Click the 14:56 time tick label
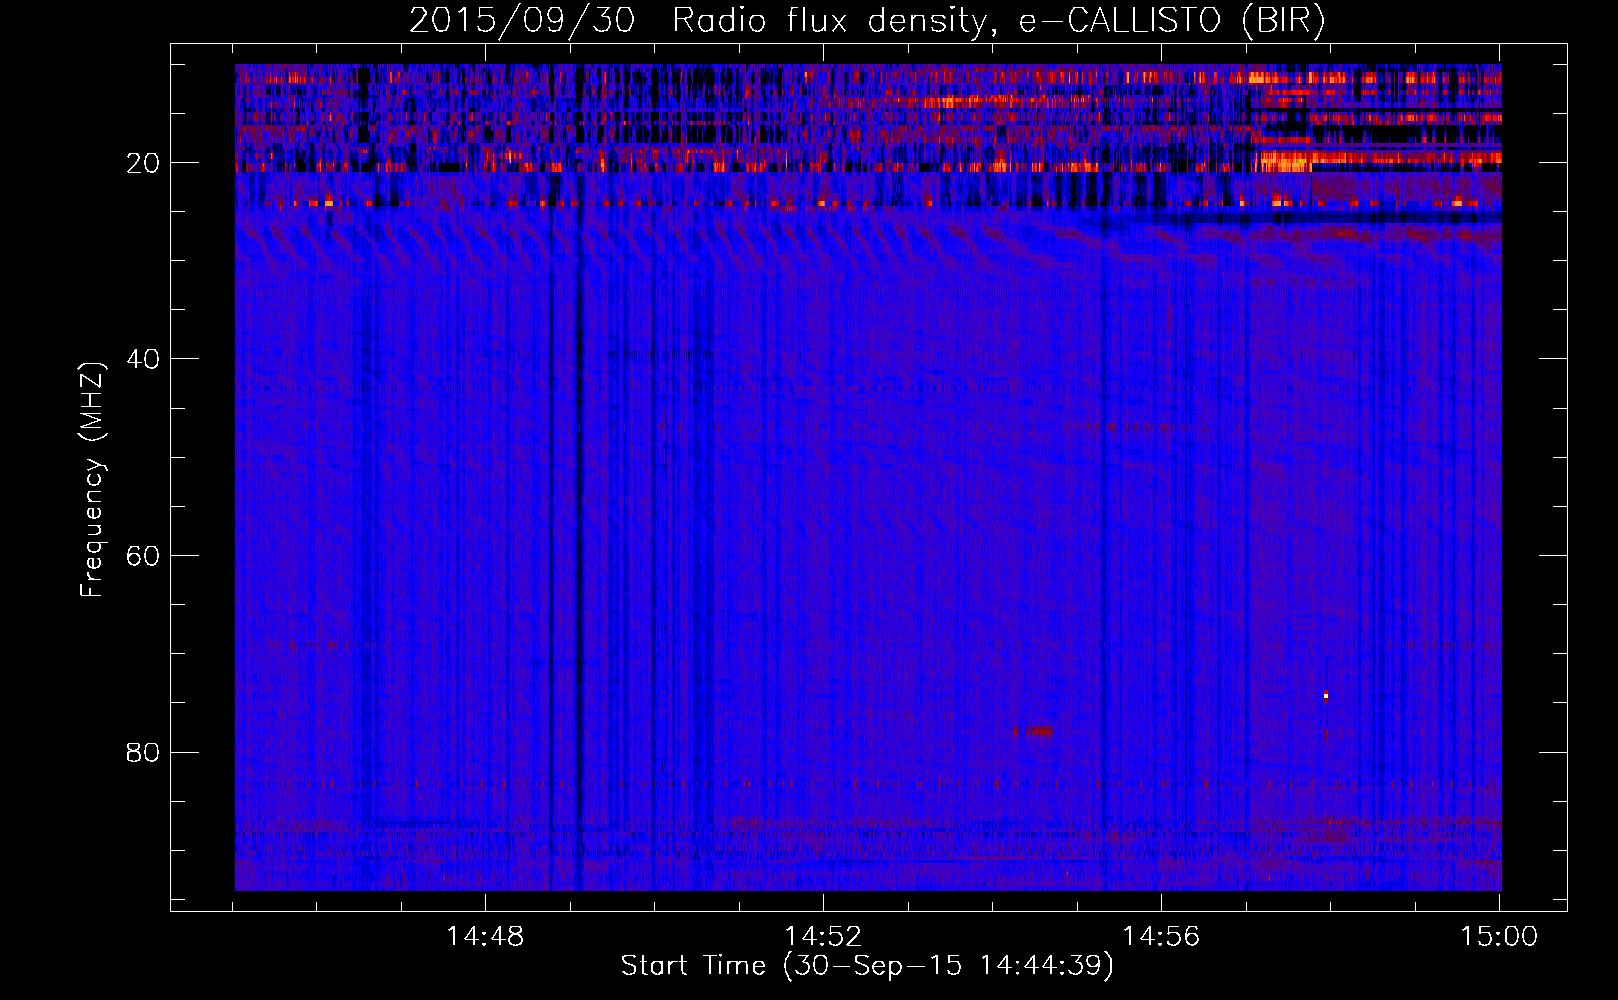The image size is (1618, 1000). point(1161,936)
